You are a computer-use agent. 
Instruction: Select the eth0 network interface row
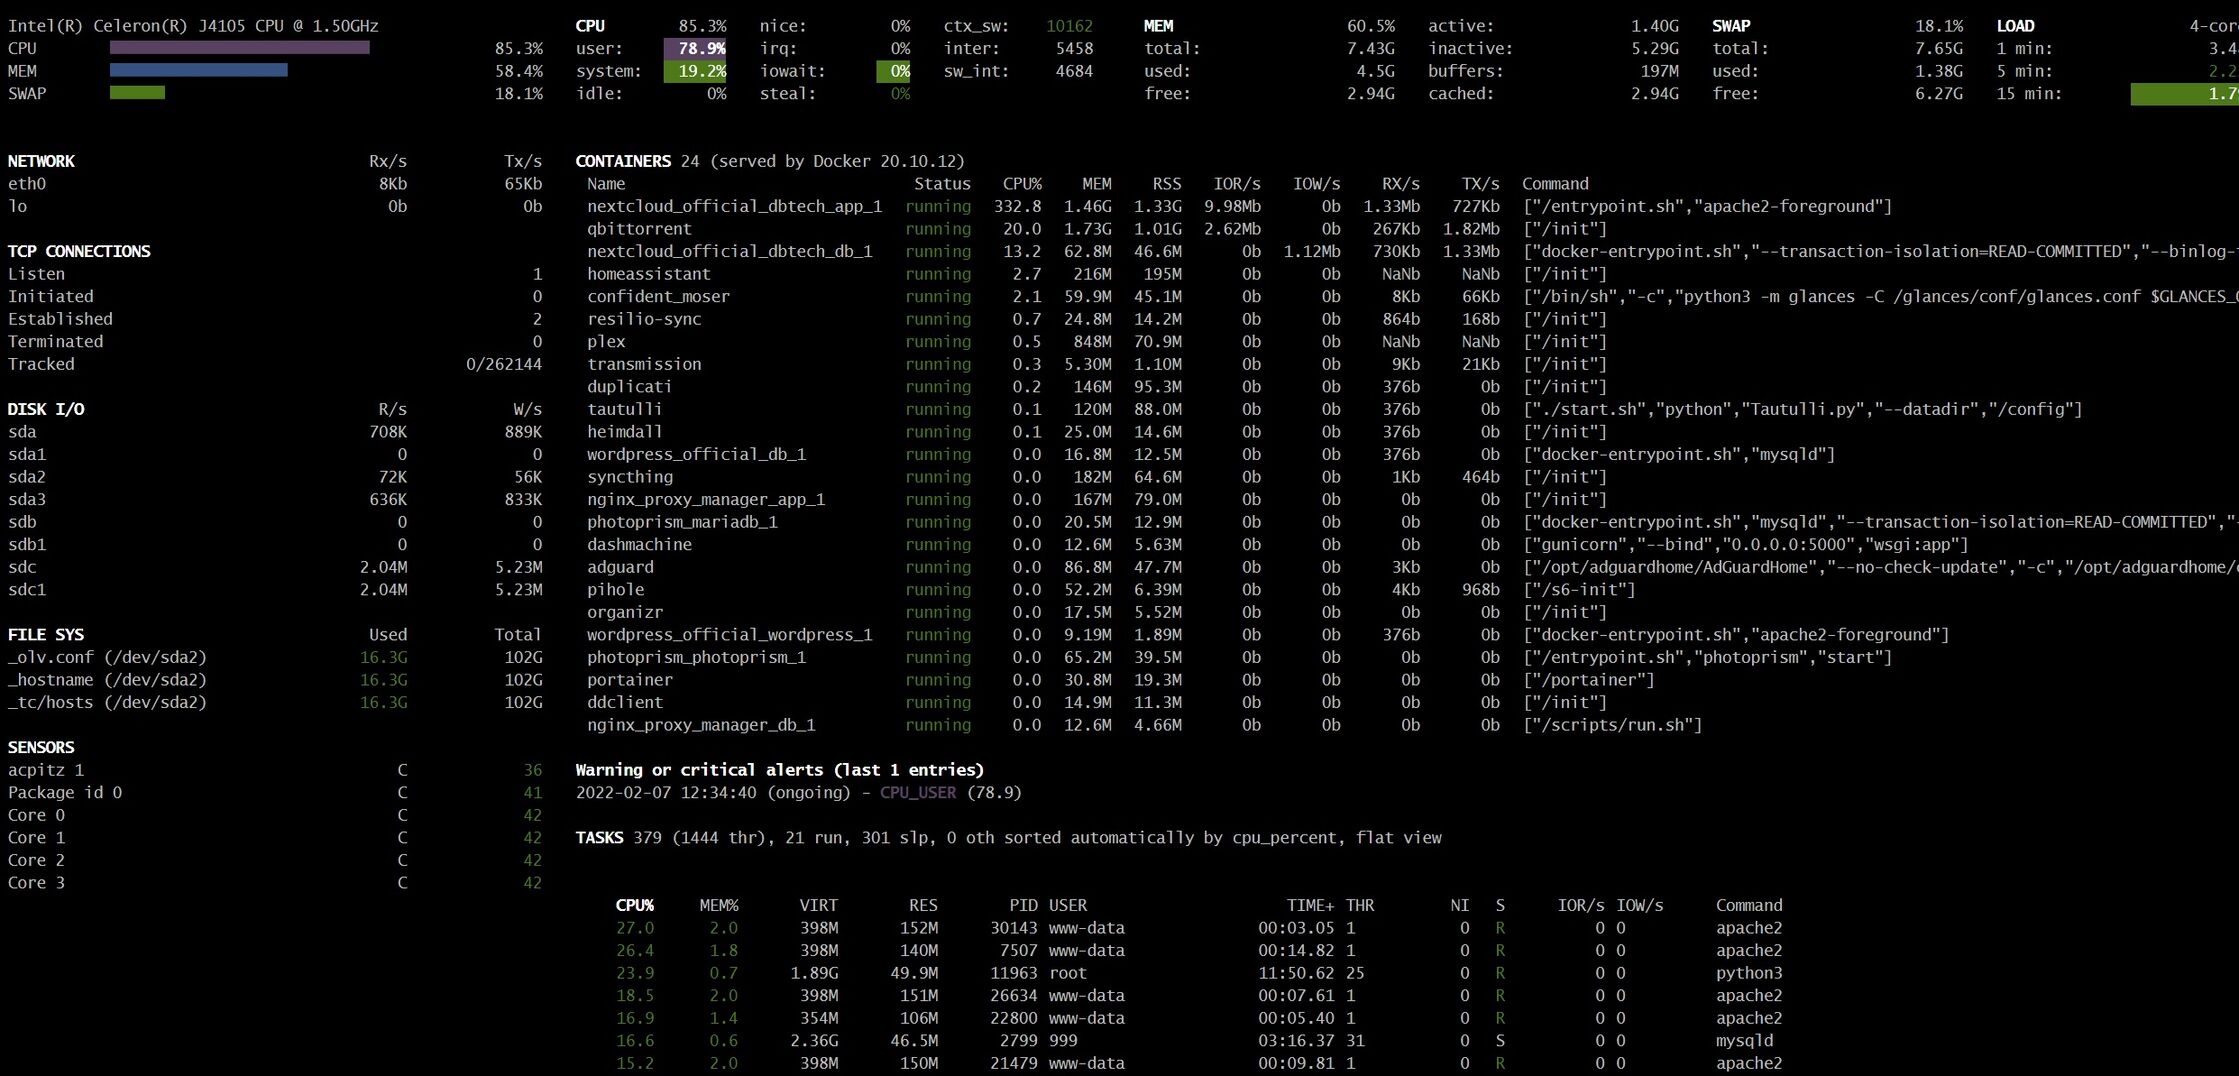[x=275, y=184]
